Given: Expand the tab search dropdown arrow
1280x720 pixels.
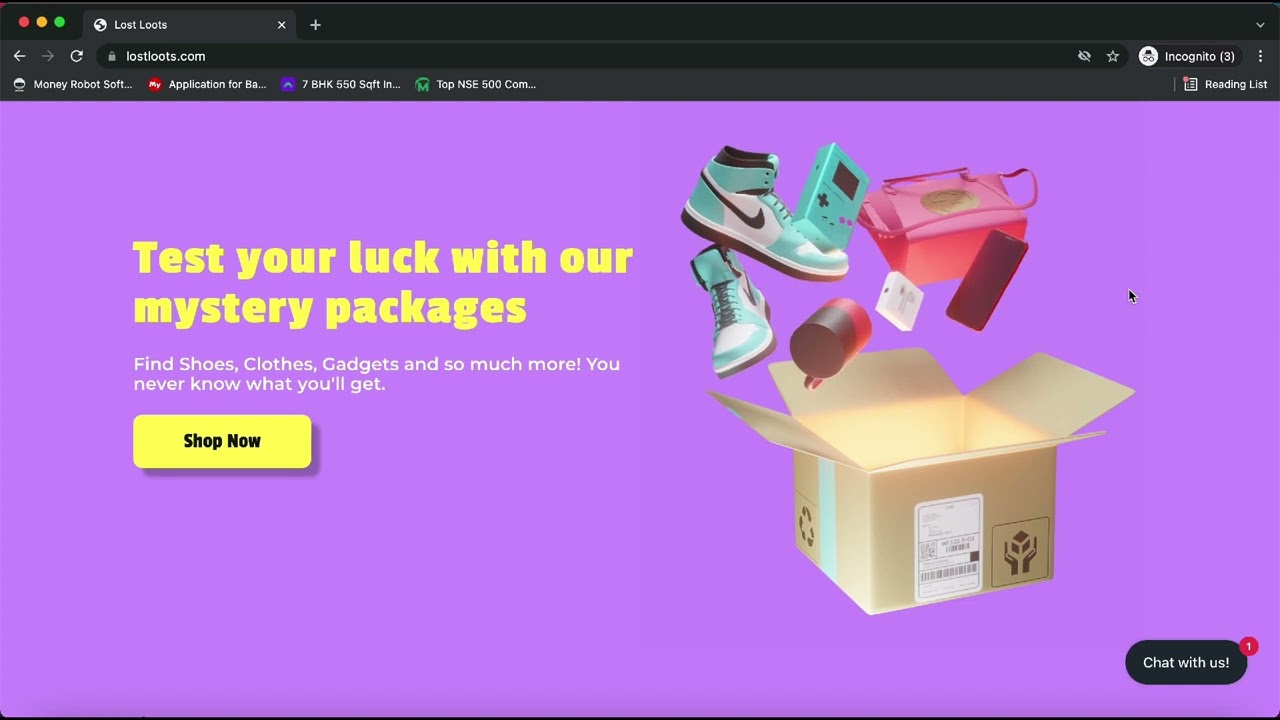Looking at the screenshot, I should click(x=1260, y=24).
